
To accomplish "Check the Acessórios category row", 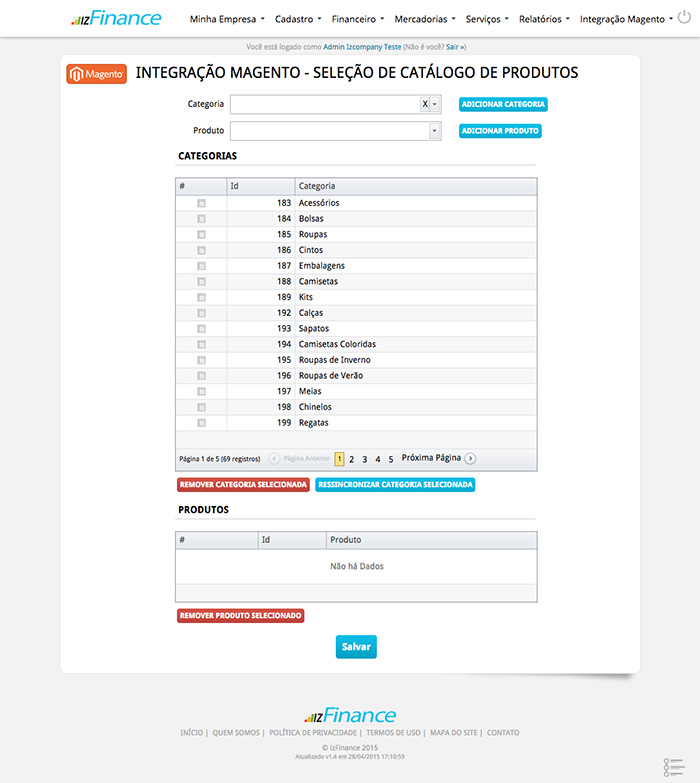I will tap(201, 203).
